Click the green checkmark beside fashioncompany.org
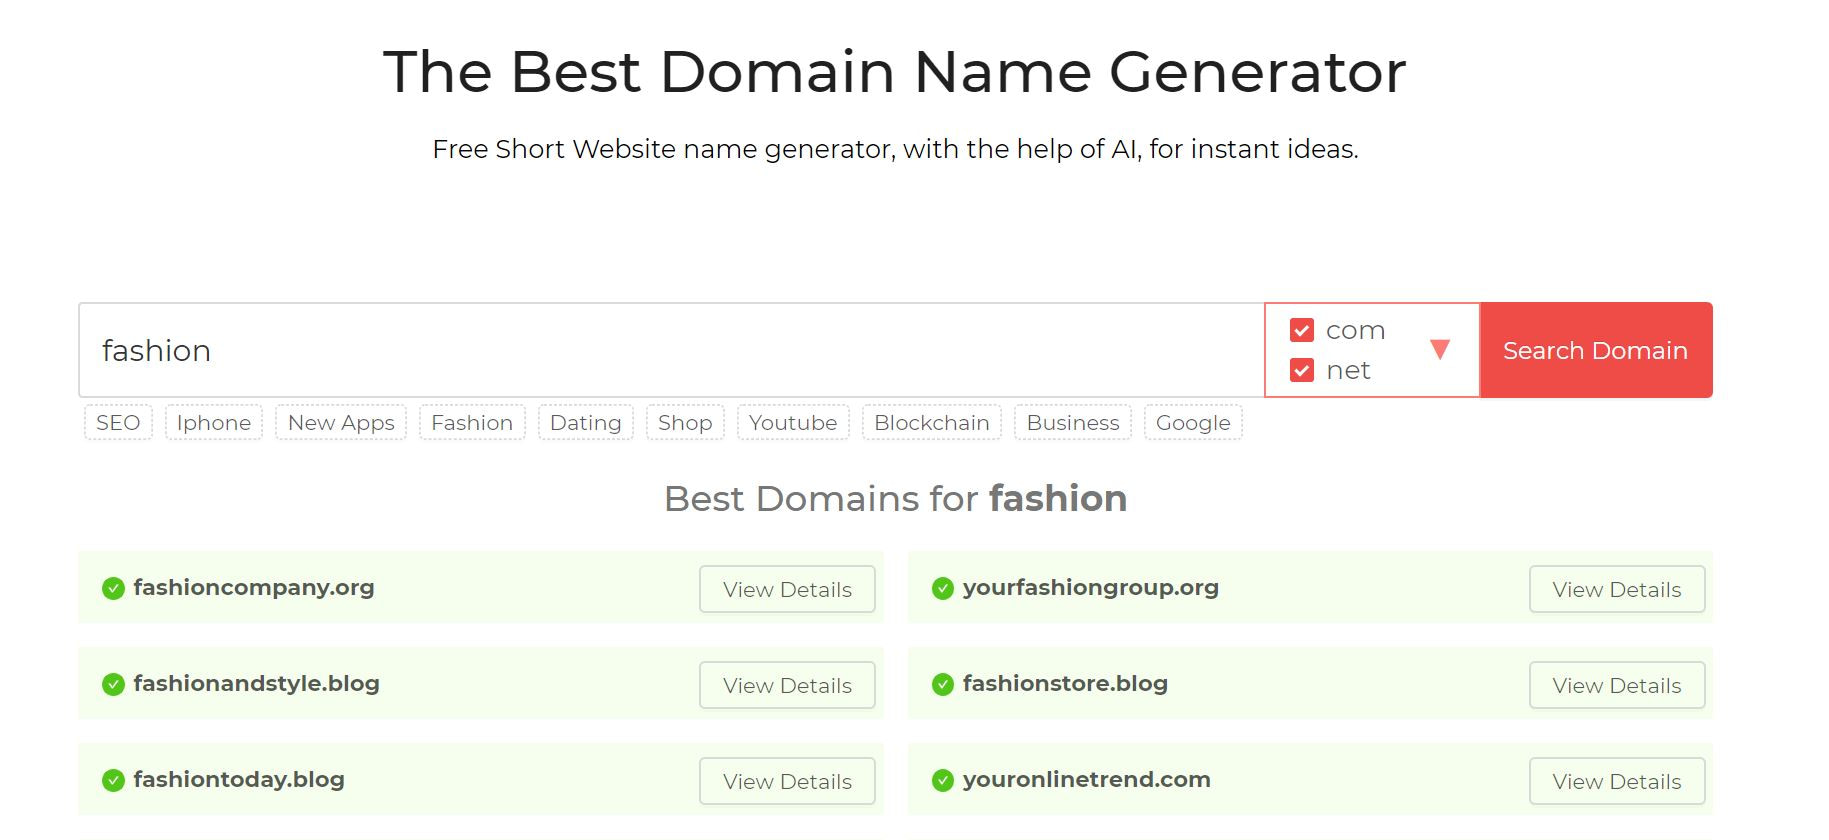 pos(115,589)
